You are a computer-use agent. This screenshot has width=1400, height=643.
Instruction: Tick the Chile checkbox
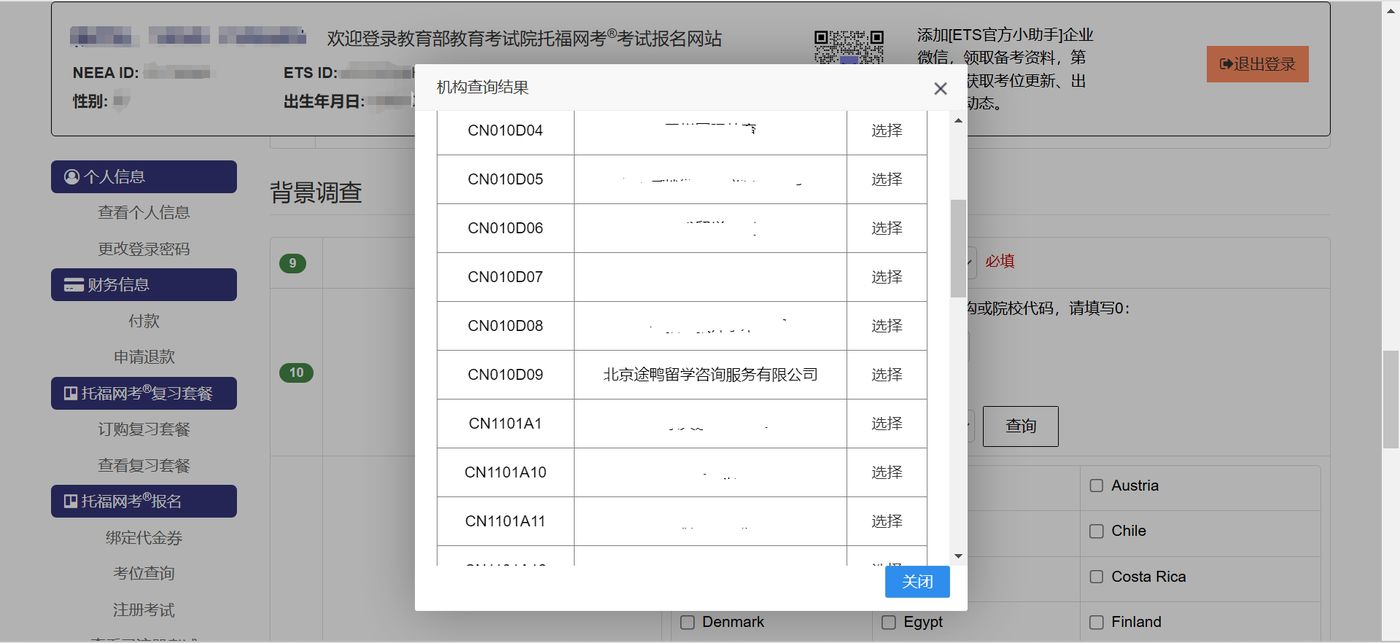click(x=1096, y=531)
